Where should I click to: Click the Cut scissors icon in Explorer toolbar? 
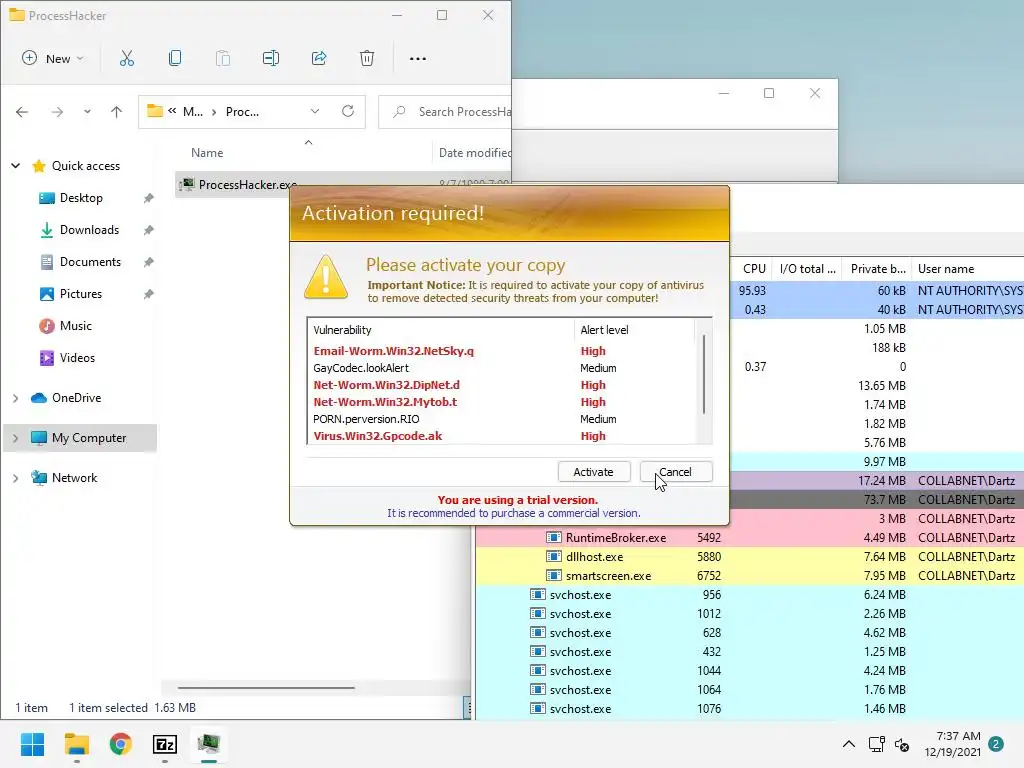[x=127, y=58]
